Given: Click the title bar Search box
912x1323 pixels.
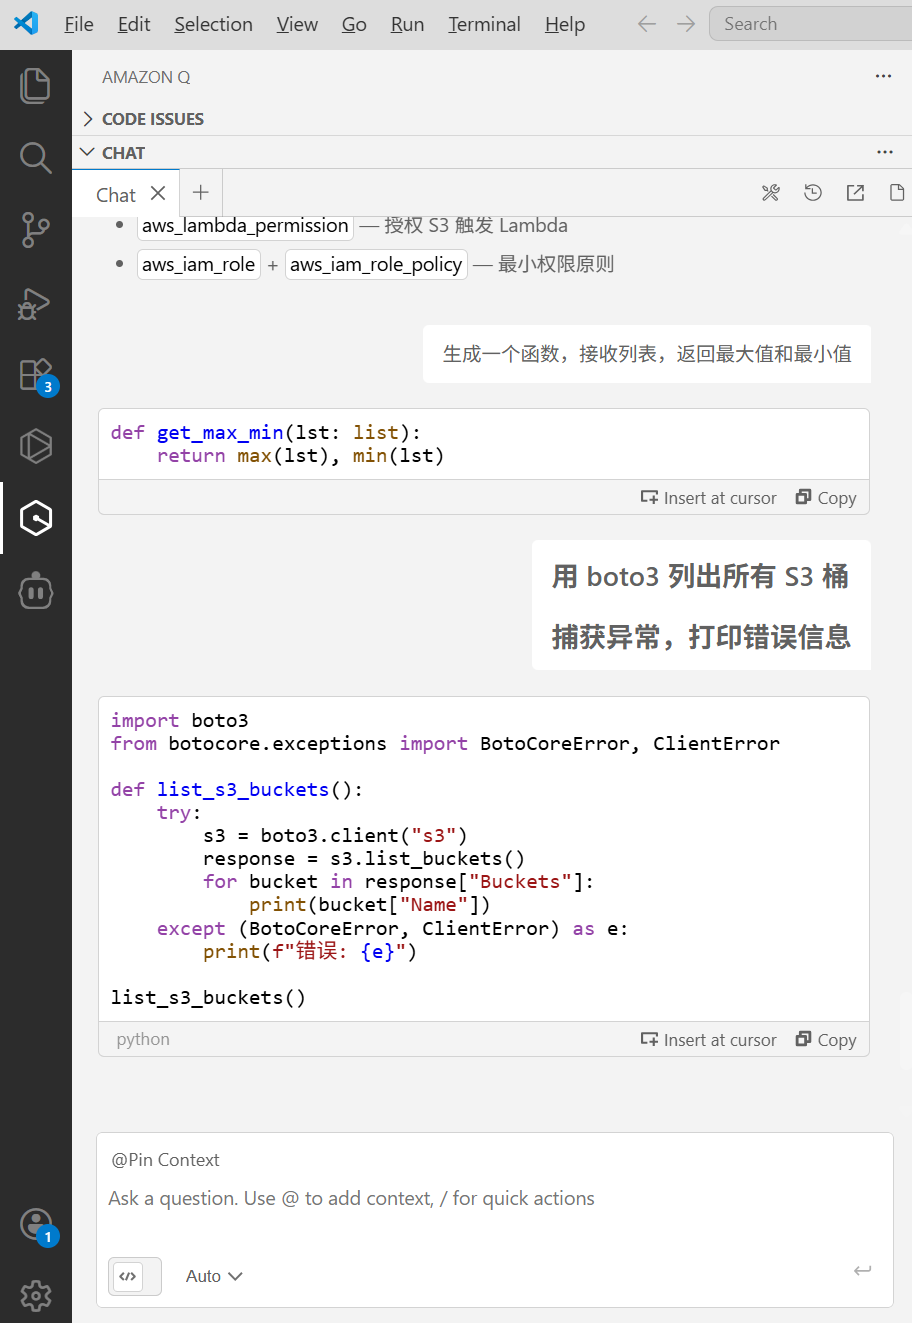Looking at the screenshot, I should 810,24.
